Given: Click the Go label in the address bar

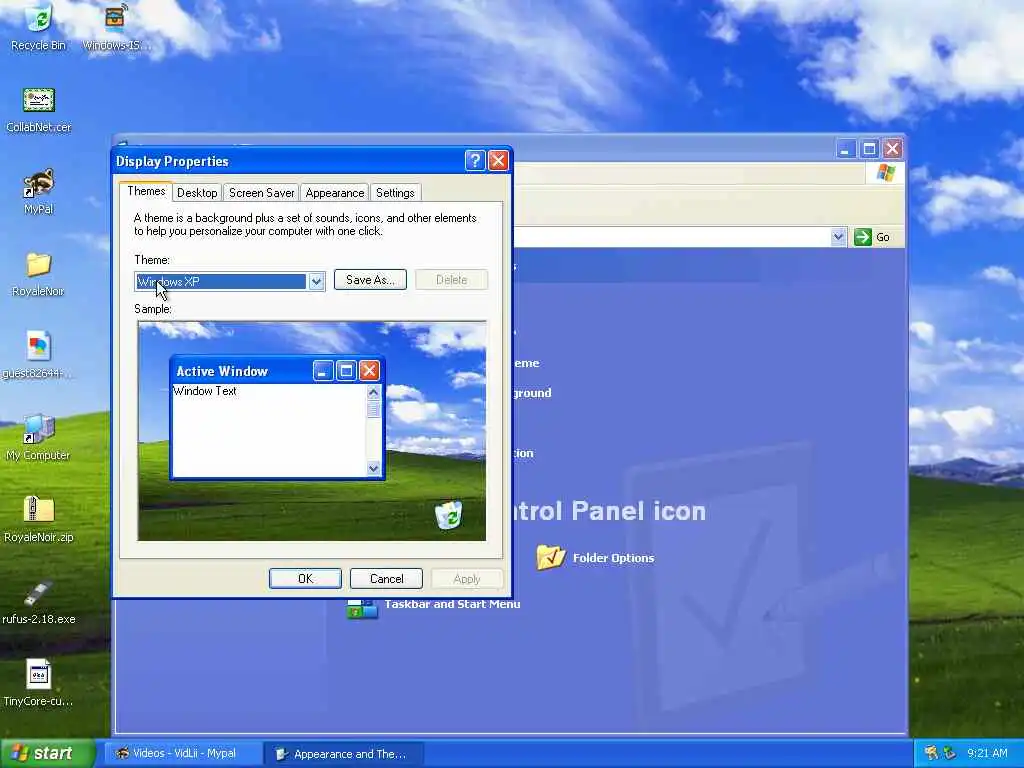Looking at the screenshot, I should (x=883, y=237).
